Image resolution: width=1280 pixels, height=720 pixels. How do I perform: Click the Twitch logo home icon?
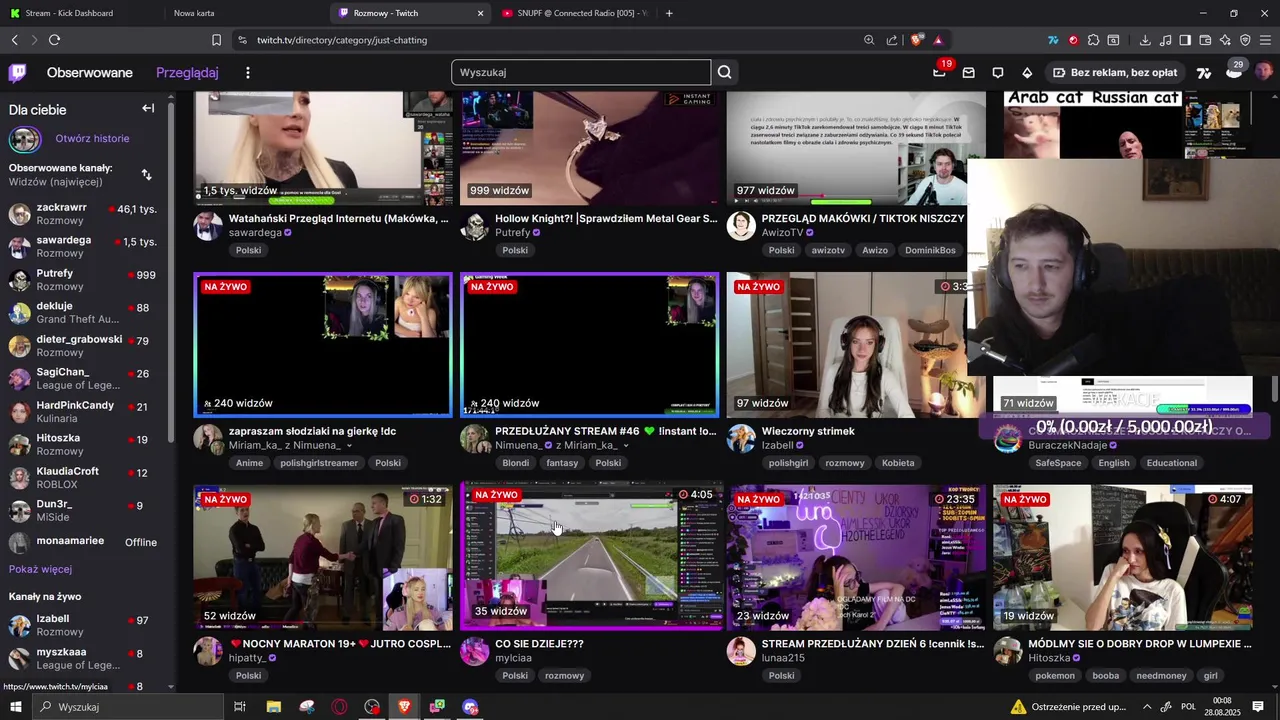(17, 72)
